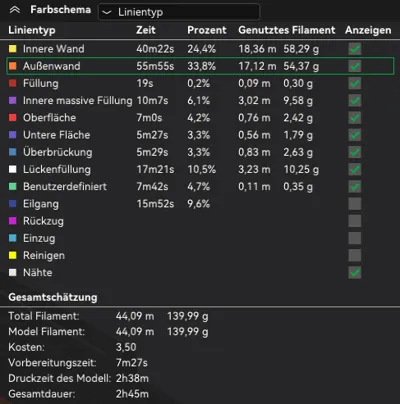Click the orange Außenwand color swatch

pos(13,66)
